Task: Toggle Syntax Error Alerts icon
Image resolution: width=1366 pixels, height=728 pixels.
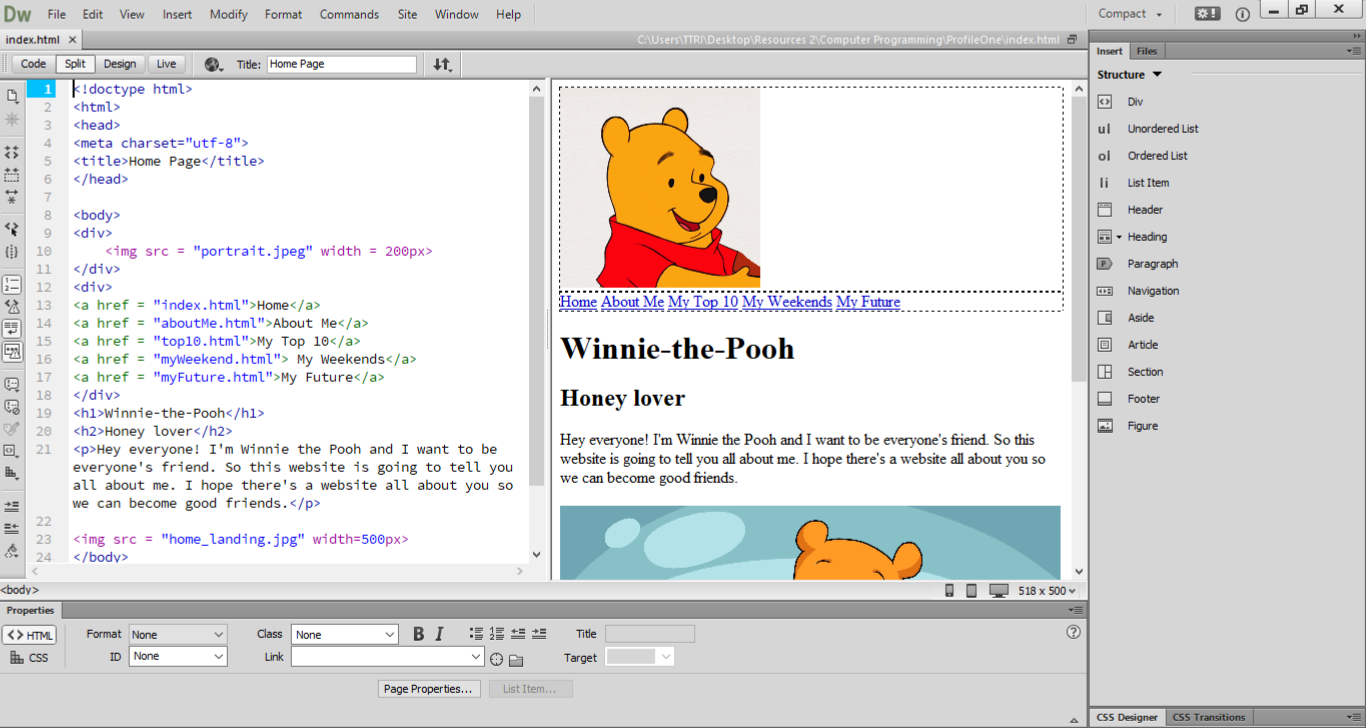Action: 12,352
